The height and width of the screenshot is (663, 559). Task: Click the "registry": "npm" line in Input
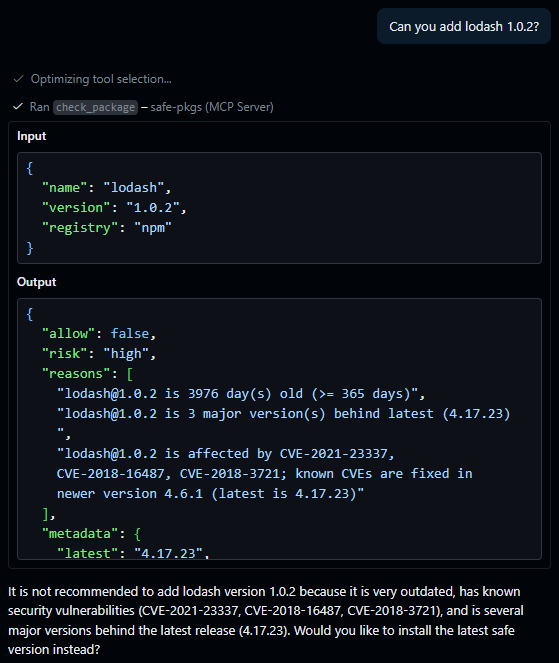click(x=107, y=227)
